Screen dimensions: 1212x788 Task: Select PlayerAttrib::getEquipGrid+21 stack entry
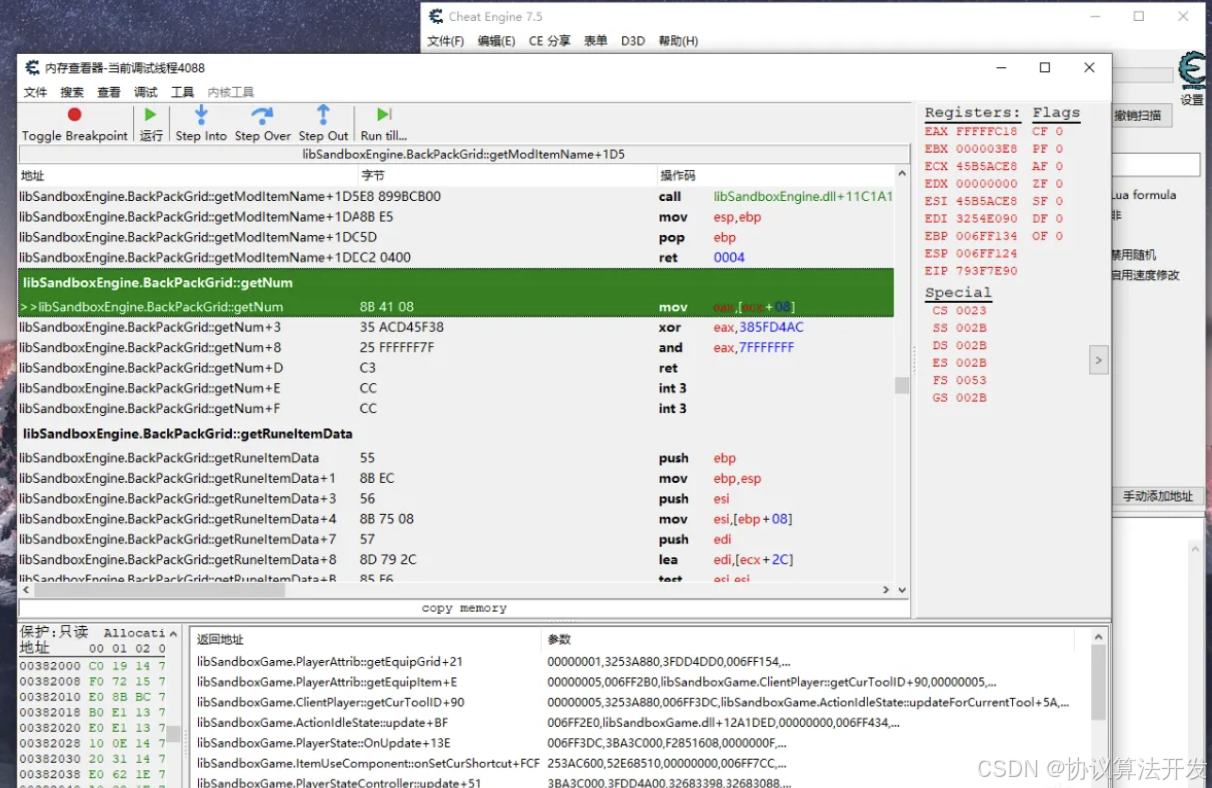(642, 661)
